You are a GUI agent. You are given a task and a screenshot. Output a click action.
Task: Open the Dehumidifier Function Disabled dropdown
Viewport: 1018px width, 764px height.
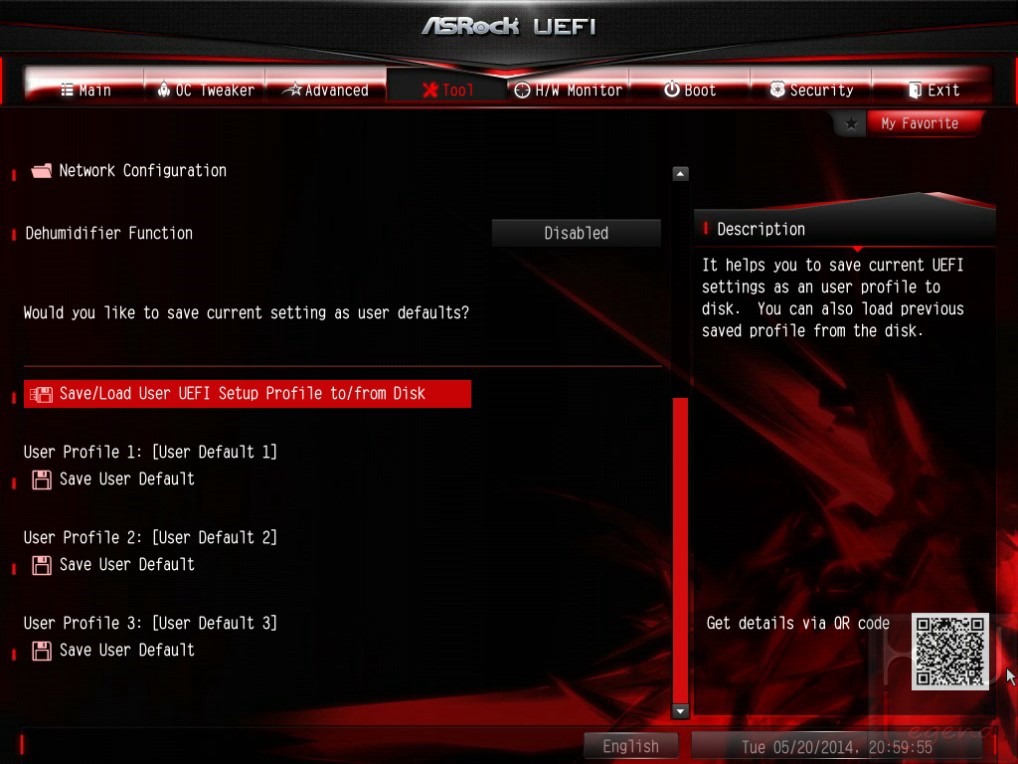576,233
